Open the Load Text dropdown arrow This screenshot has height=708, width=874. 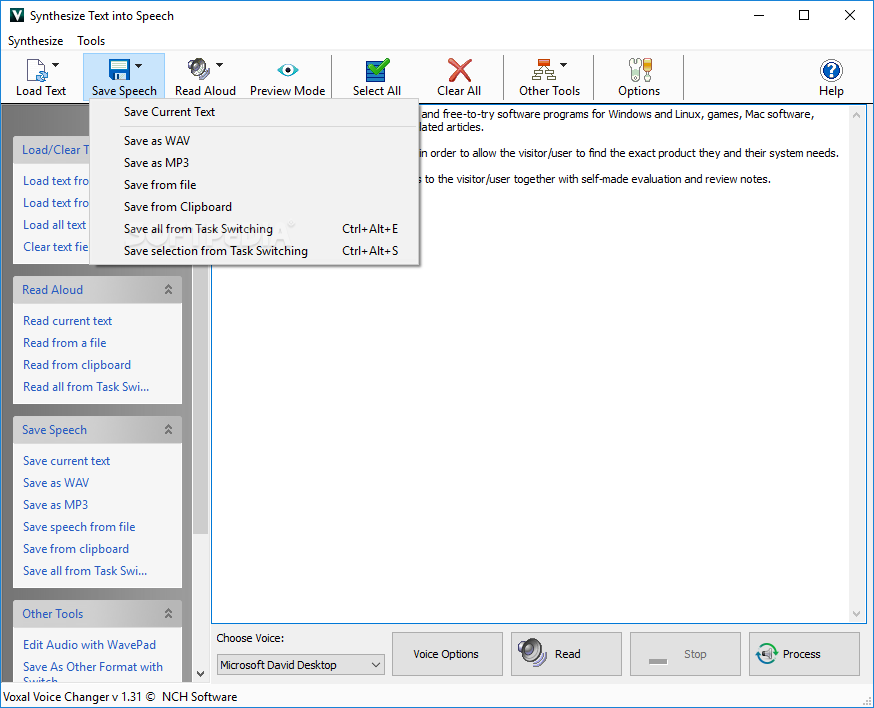[56, 65]
